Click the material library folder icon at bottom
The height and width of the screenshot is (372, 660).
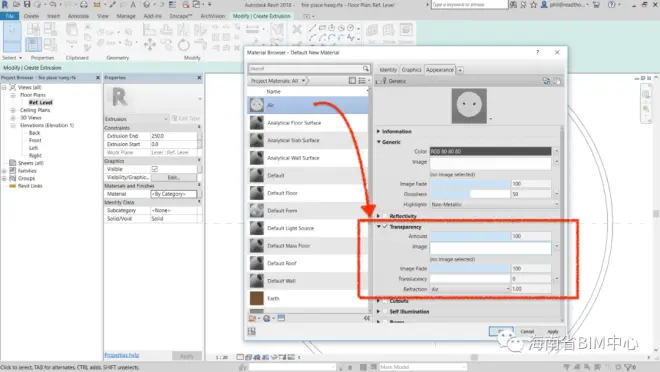pos(253,319)
